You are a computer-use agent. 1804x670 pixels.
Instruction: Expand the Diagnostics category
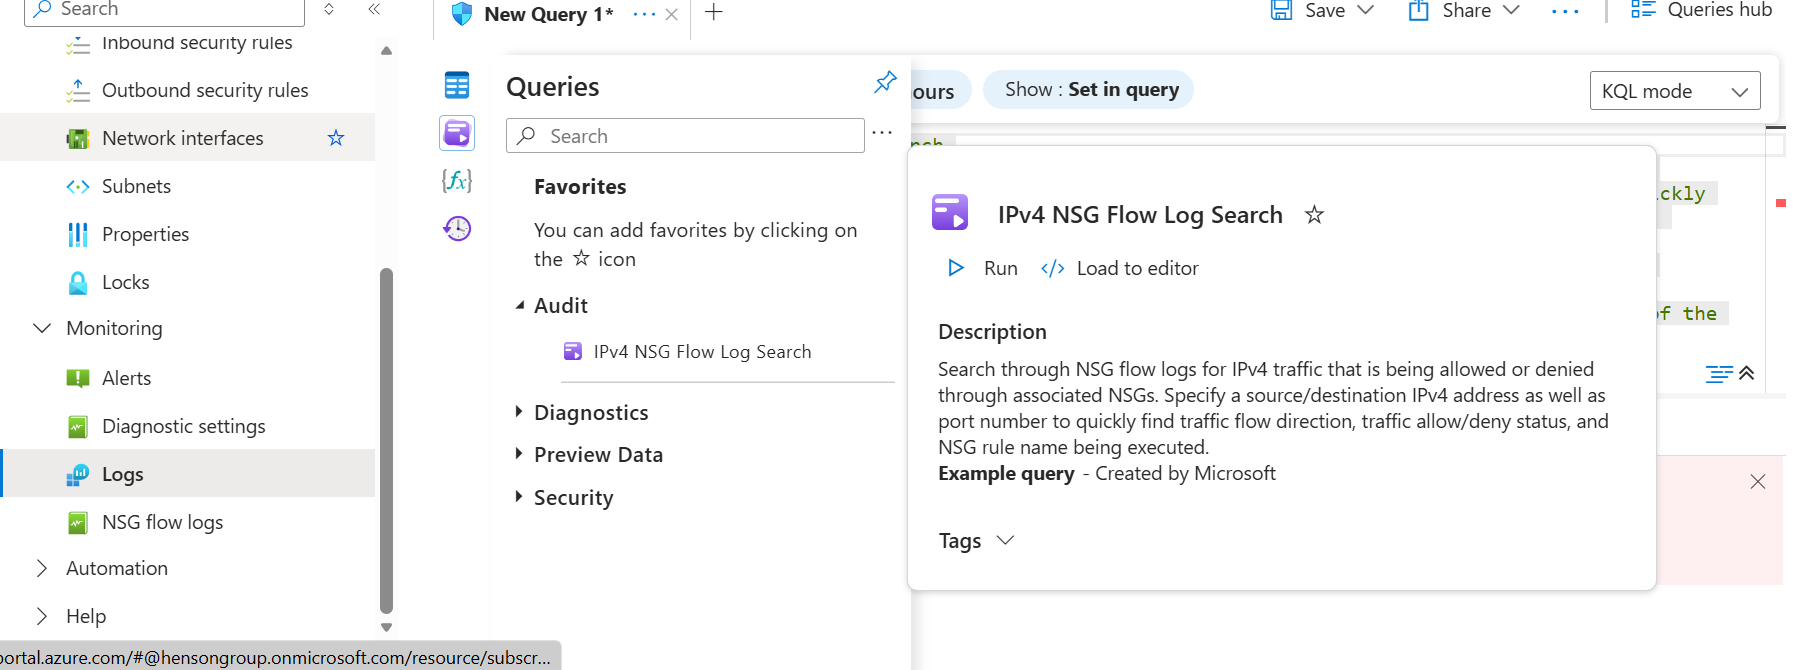point(519,412)
